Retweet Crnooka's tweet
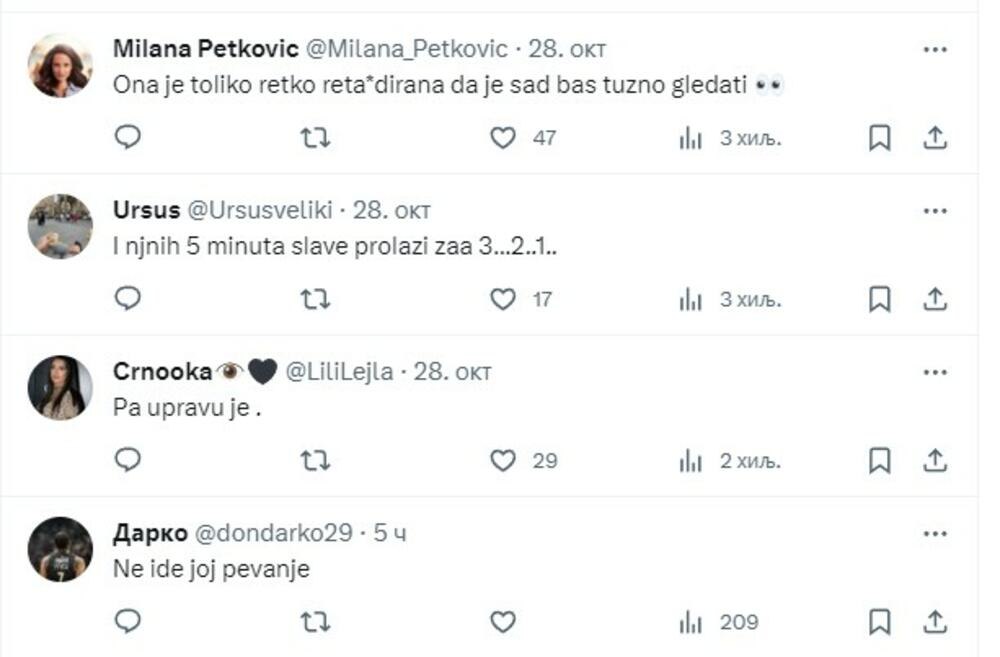1000x657 pixels. click(x=317, y=461)
